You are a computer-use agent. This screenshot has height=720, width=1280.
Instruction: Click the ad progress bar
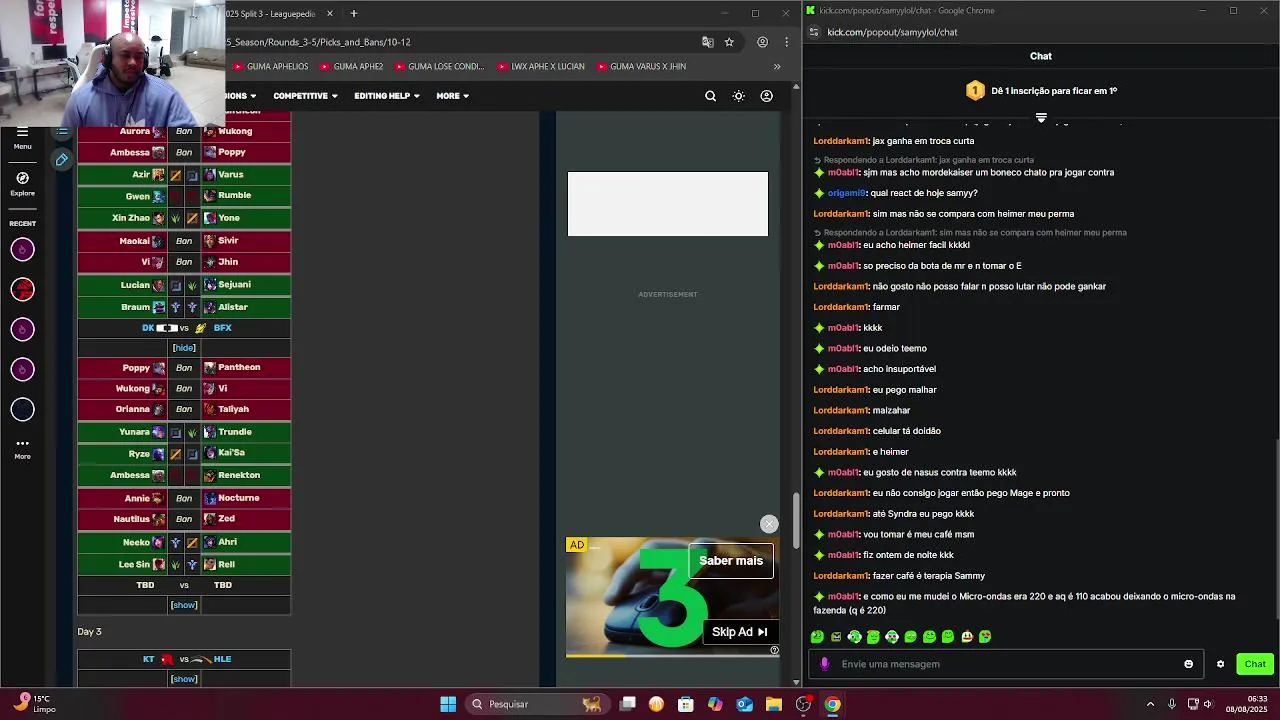click(x=672, y=656)
